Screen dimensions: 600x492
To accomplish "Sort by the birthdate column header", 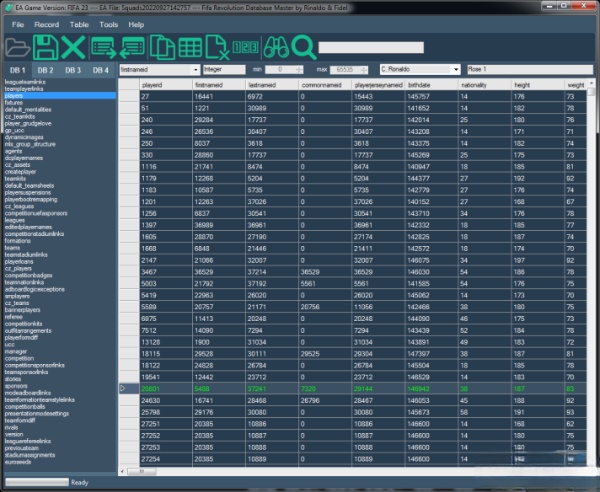I will tap(432, 85).
